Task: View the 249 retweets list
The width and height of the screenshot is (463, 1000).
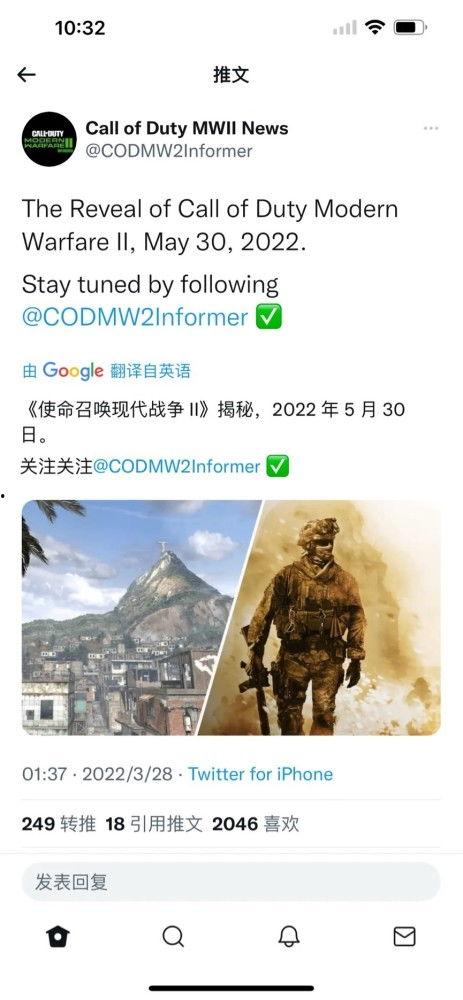Action: [x=59, y=824]
